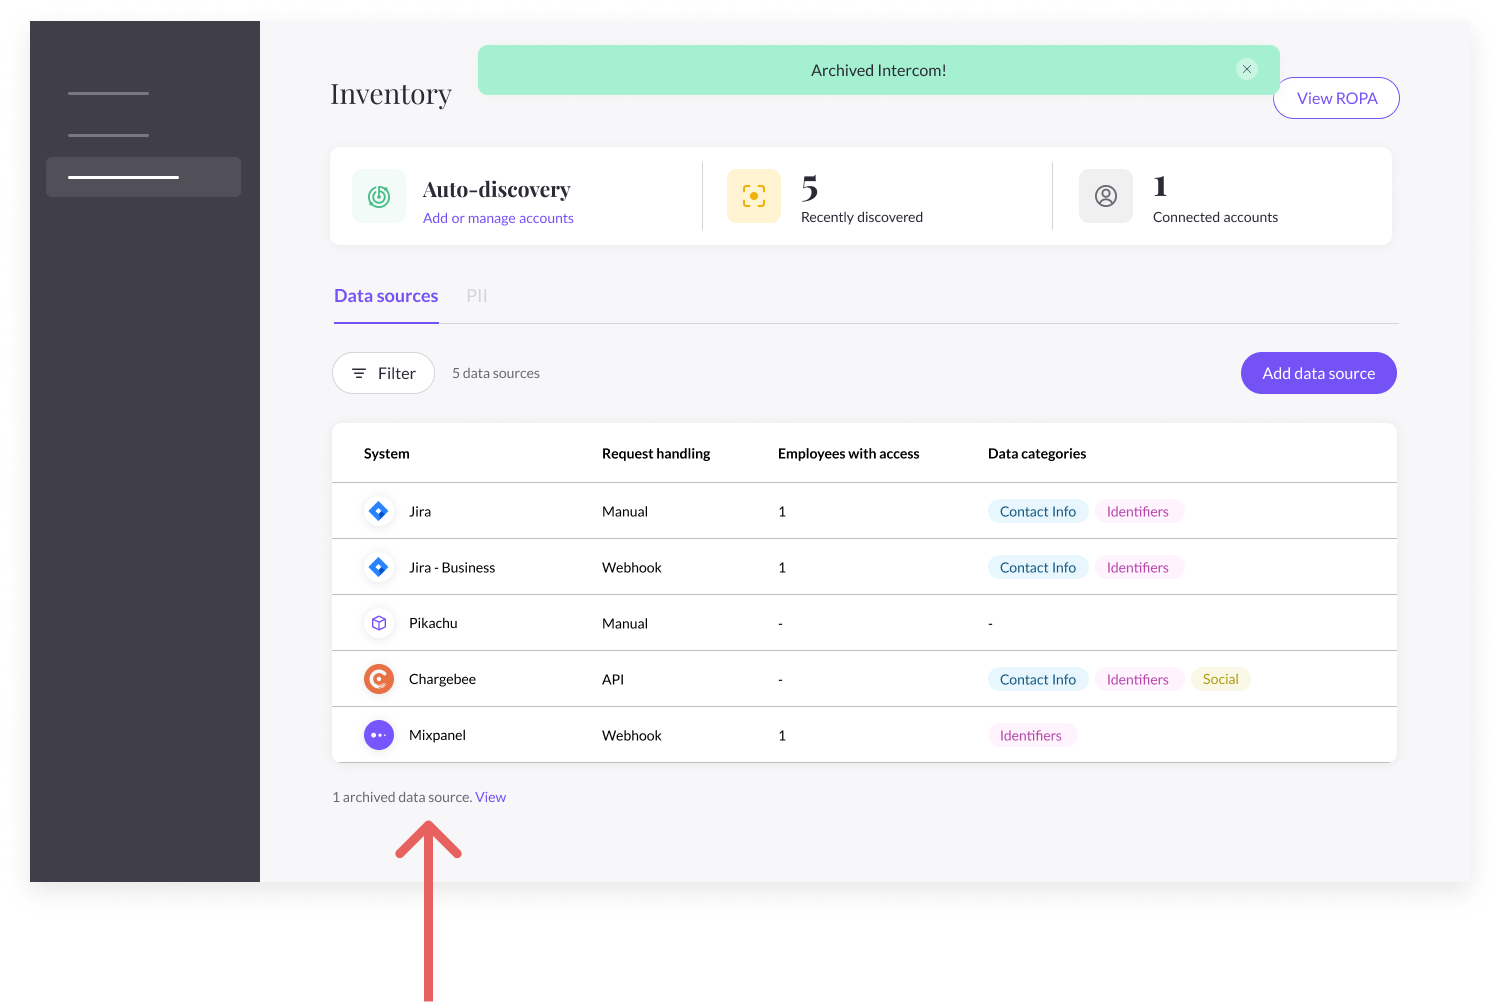
Task: Click the Employees with access column header
Action: (848, 453)
